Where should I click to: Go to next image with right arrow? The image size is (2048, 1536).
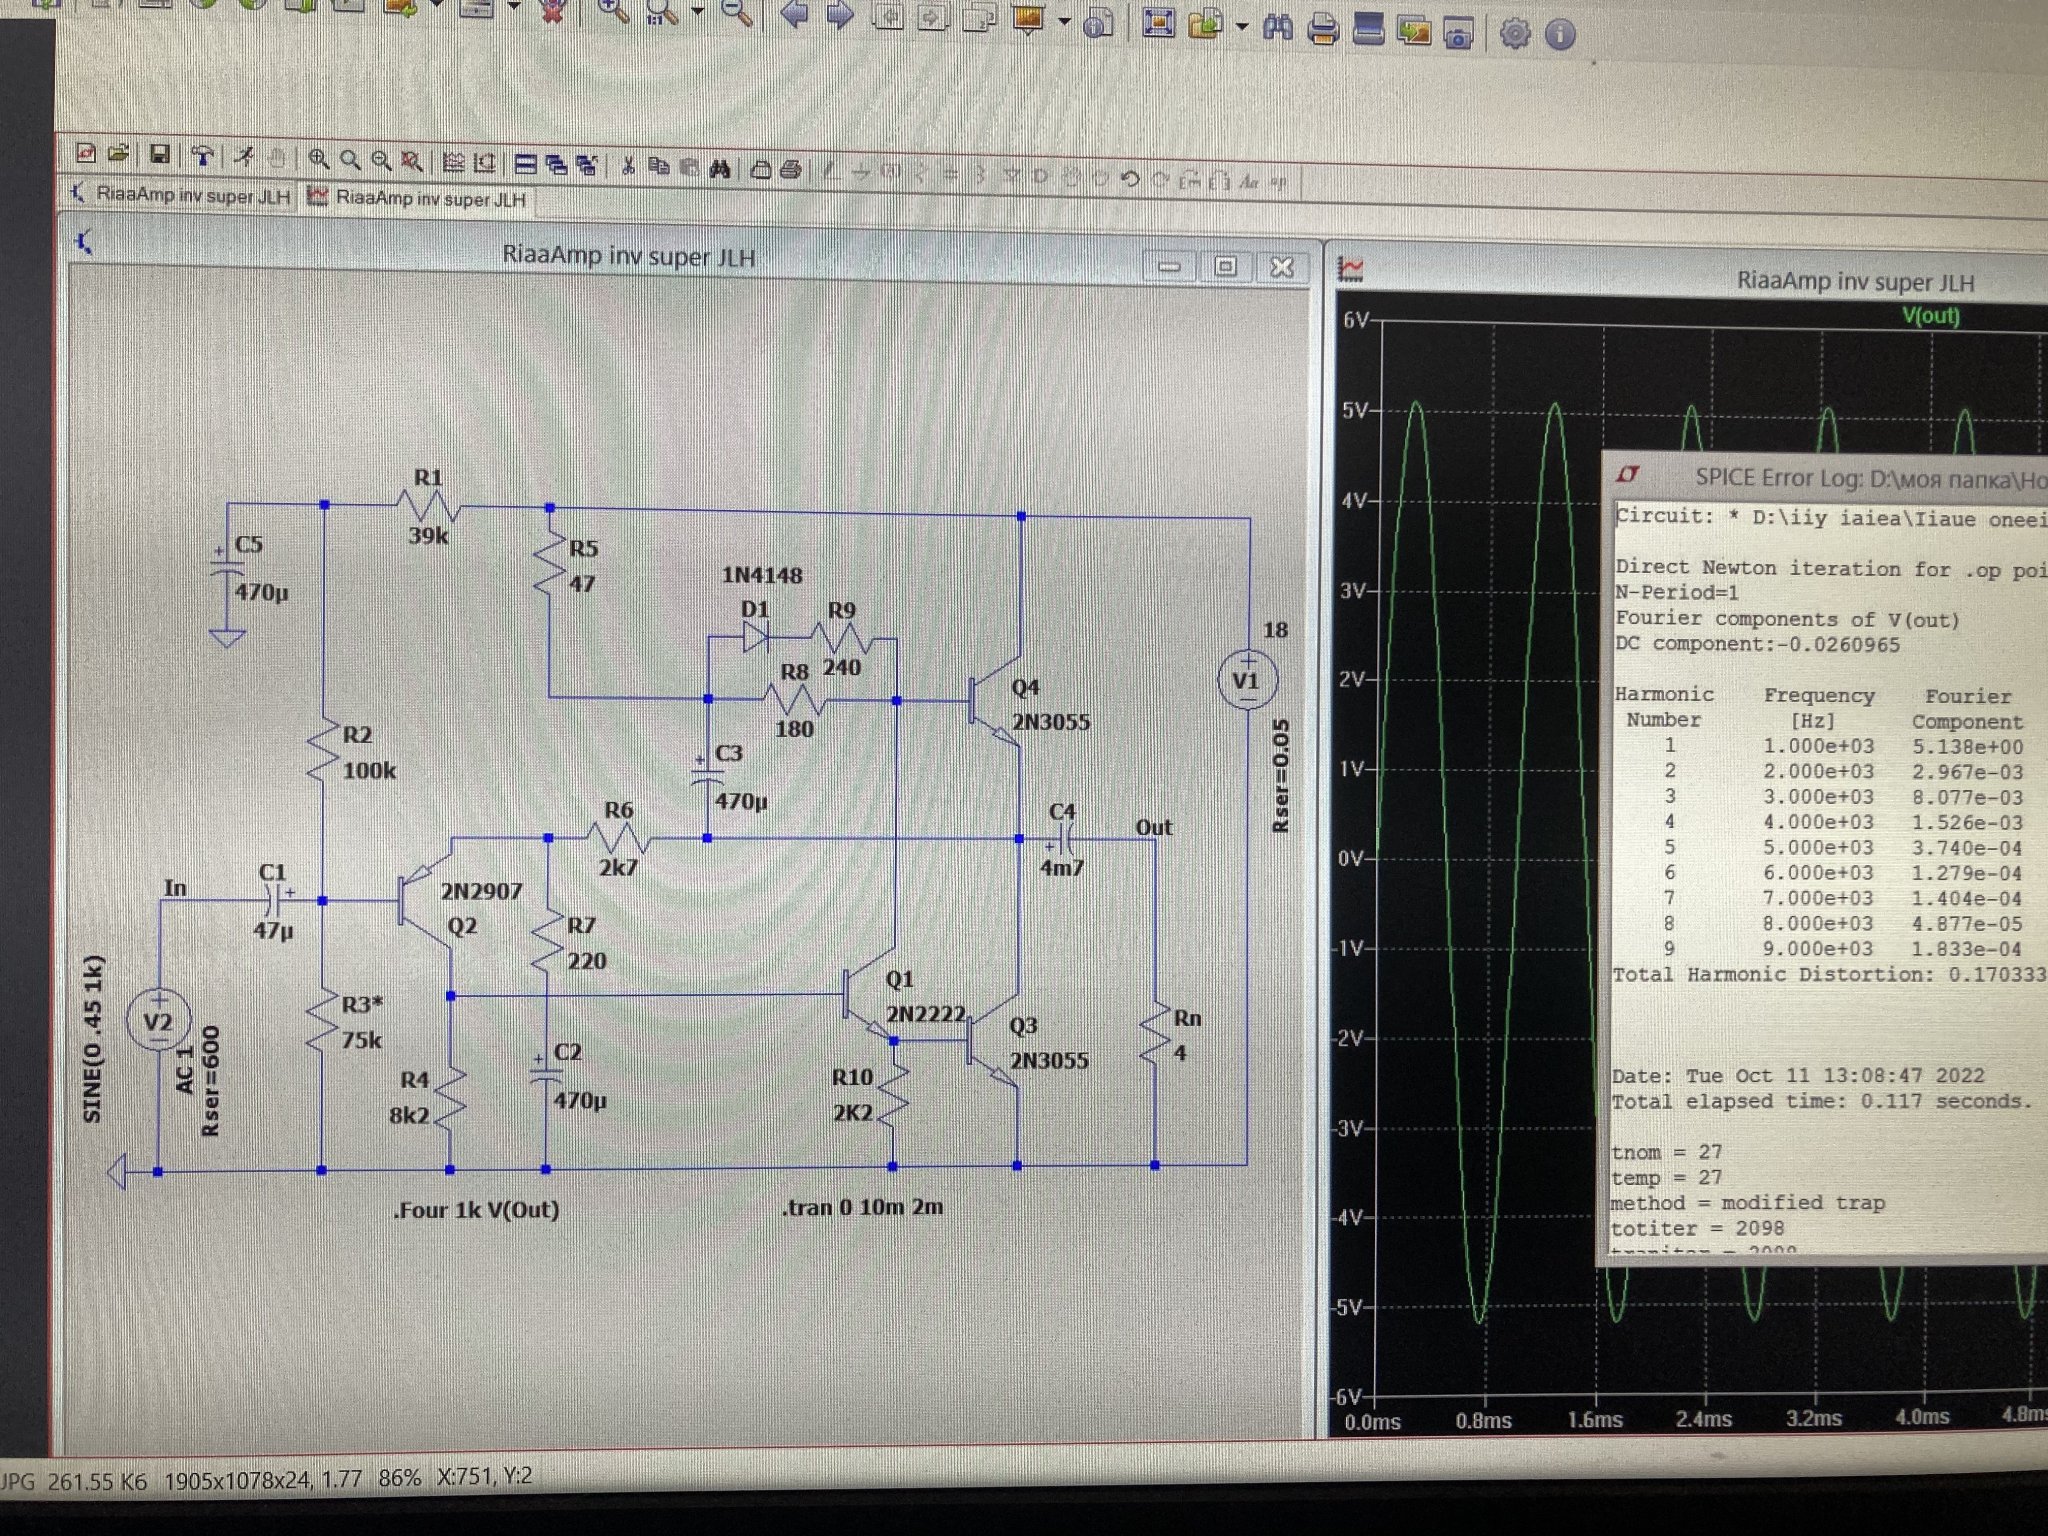click(840, 14)
